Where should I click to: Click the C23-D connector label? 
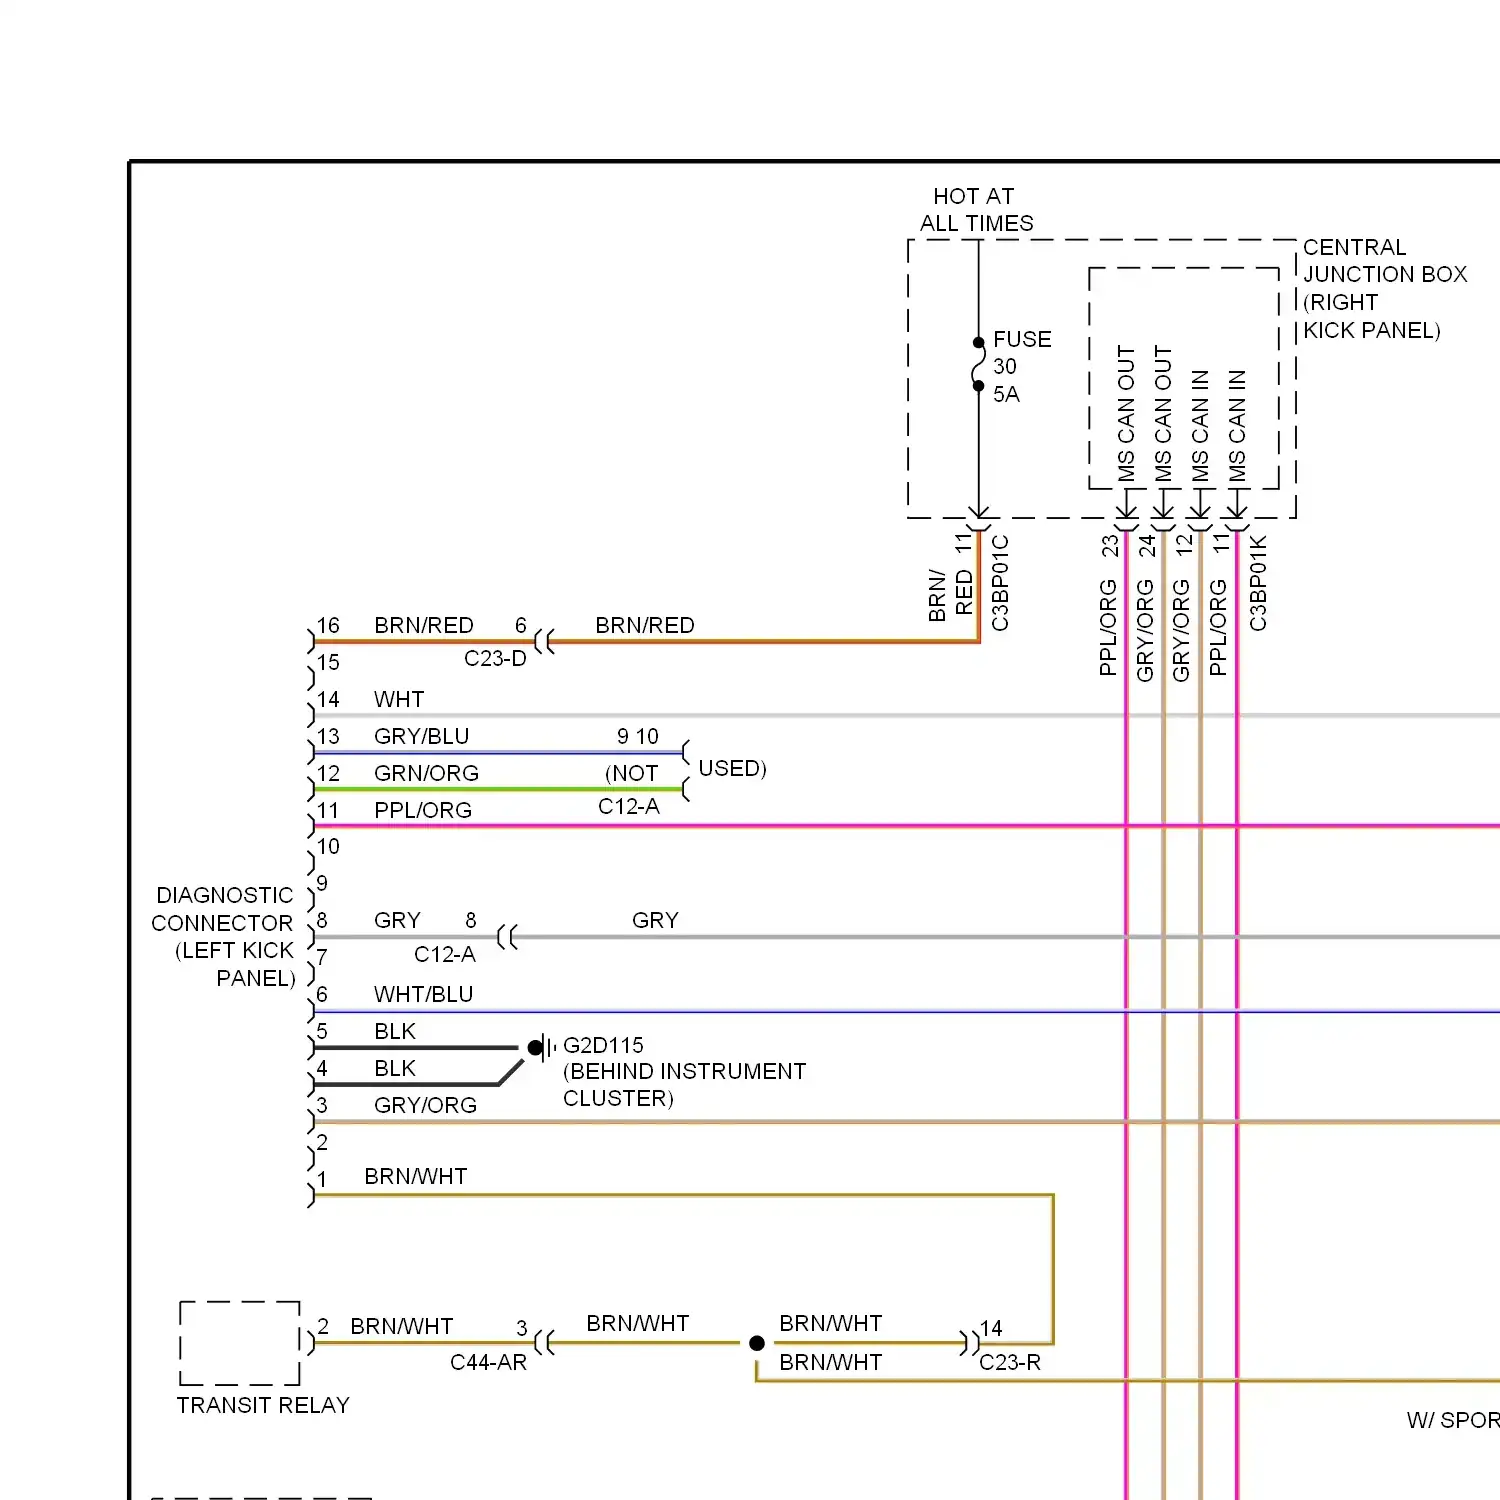pyautogui.click(x=495, y=659)
